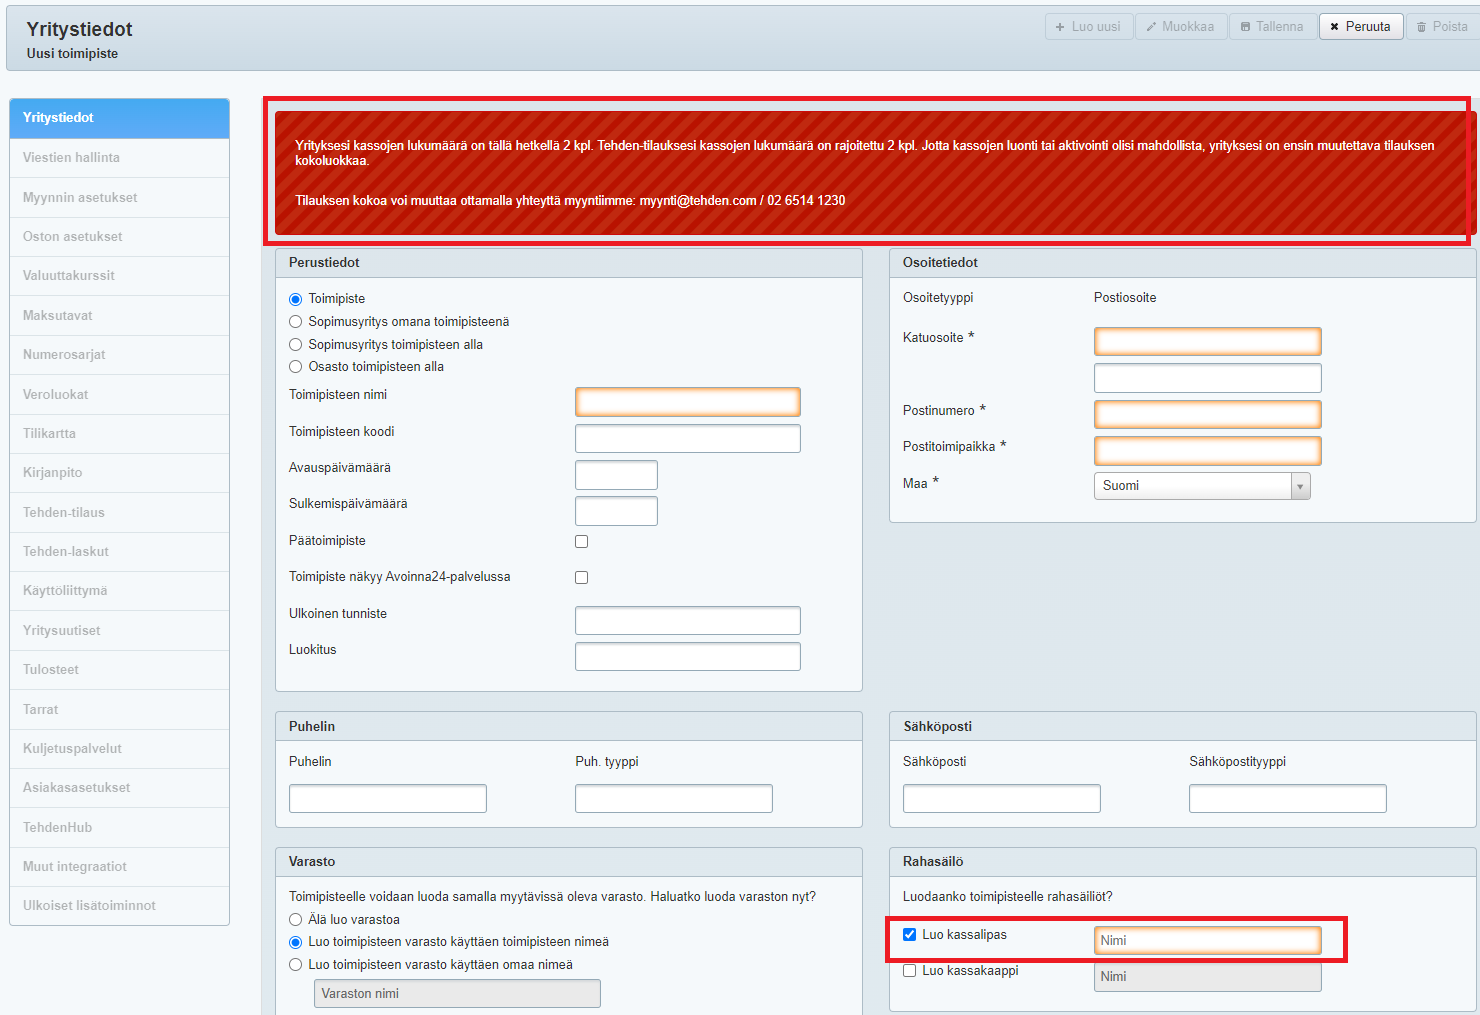Image resolution: width=1480 pixels, height=1015 pixels.
Task: Click the Poista delete button
Action: click(1442, 27)
